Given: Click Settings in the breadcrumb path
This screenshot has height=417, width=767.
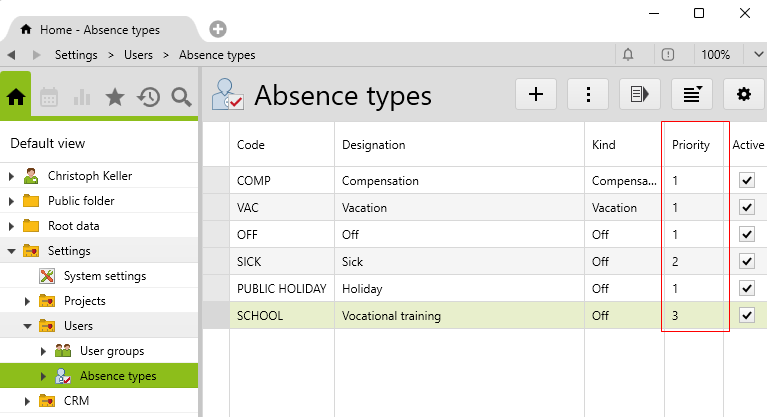Looking at the screenshot, I should click(76, 55).
